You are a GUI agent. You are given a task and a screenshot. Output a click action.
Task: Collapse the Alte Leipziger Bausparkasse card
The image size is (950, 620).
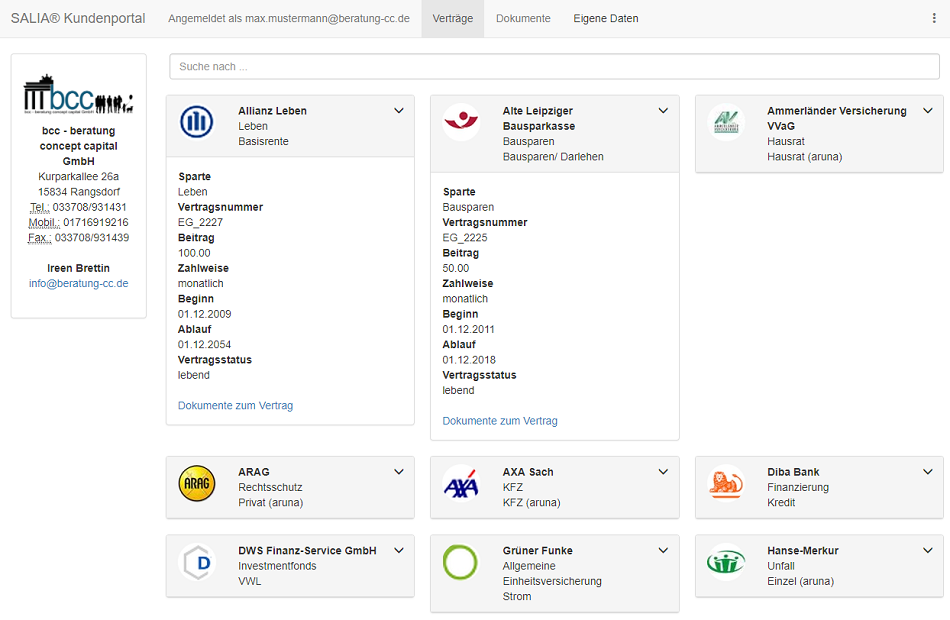point(663,111)
